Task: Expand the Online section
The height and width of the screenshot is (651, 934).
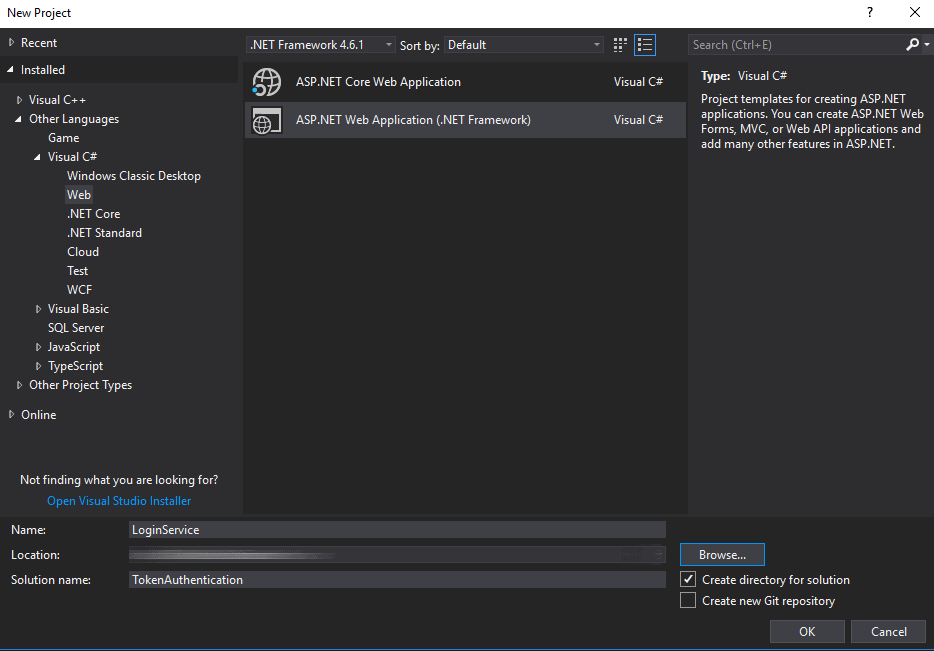Action: 11,415
